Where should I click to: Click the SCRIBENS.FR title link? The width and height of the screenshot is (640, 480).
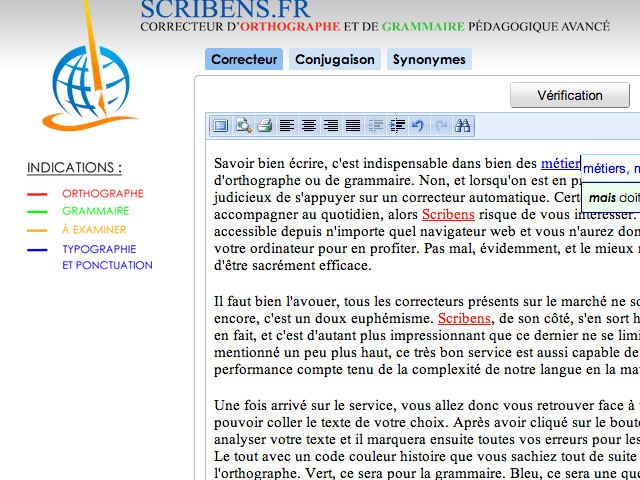[x=226, y=10]
